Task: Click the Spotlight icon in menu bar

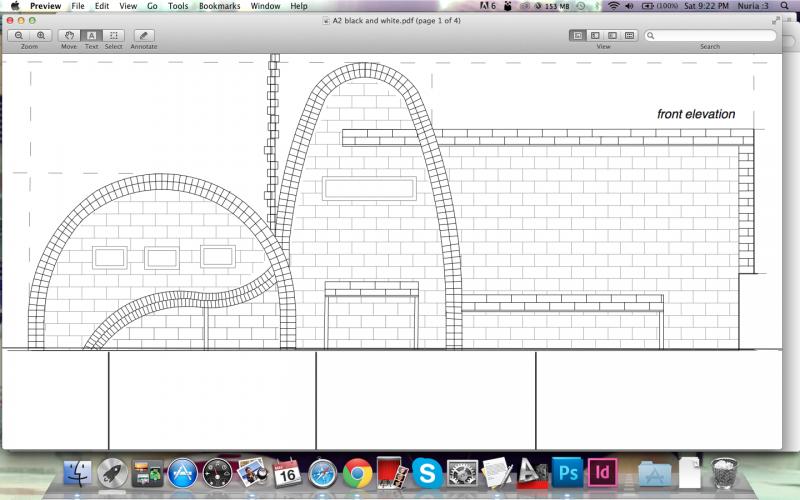Action: [x=787, y=6]
